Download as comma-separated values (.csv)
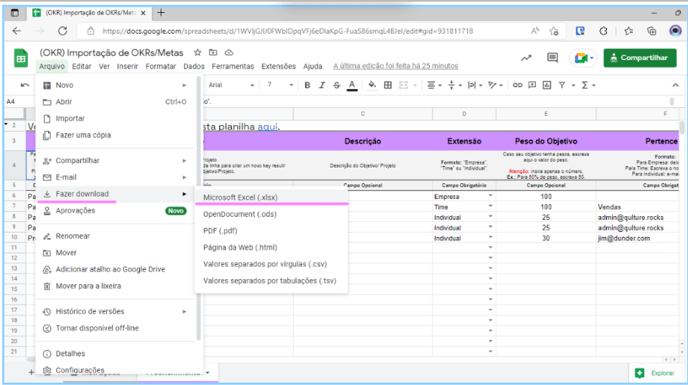 271,264
